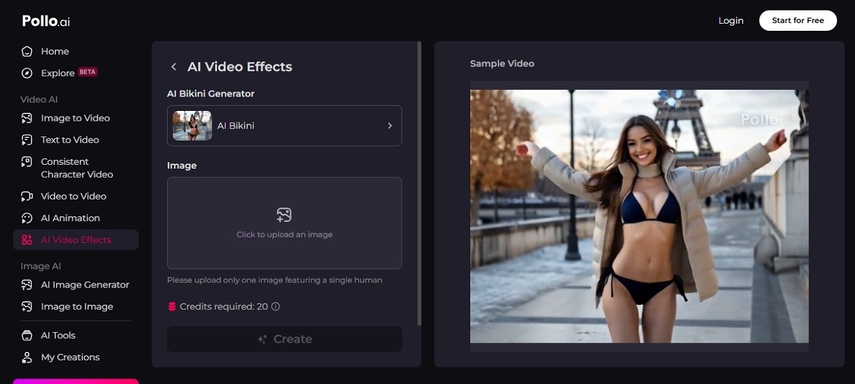Click the Login link
This screenshot has width=855, height=384.
731,21
